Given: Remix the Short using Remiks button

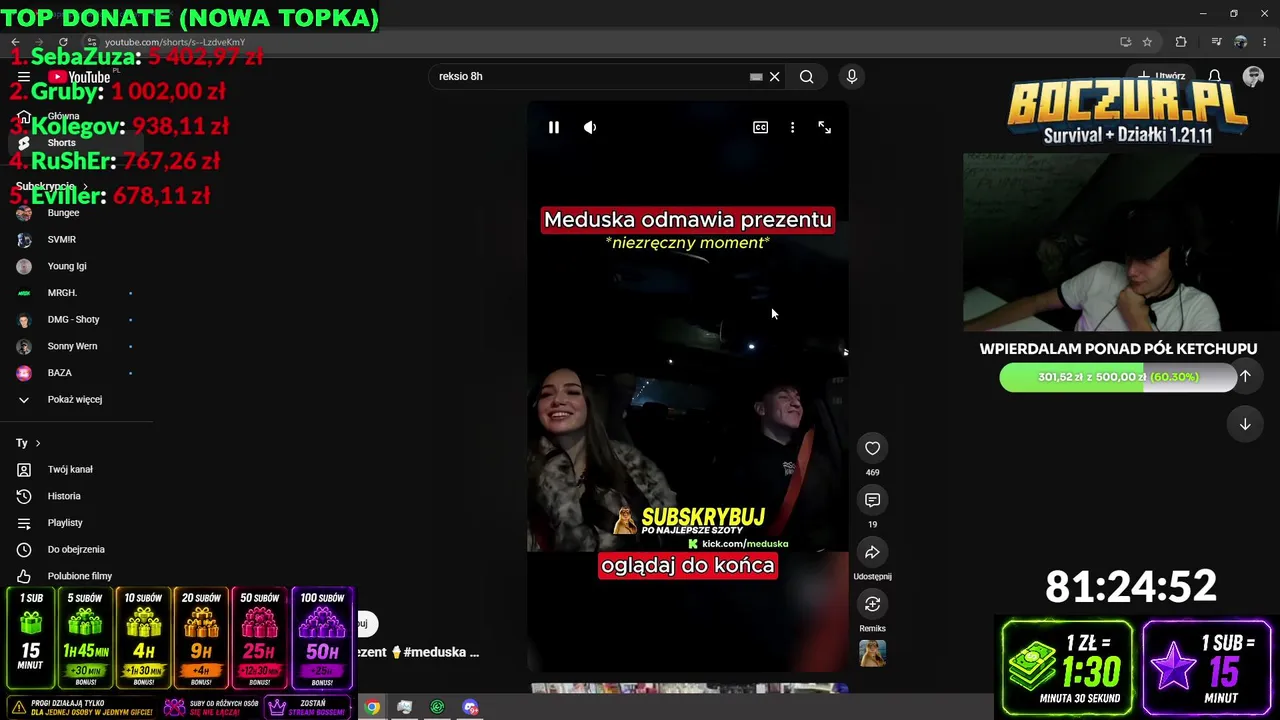Looking at the screenshot, I should 872,604.
